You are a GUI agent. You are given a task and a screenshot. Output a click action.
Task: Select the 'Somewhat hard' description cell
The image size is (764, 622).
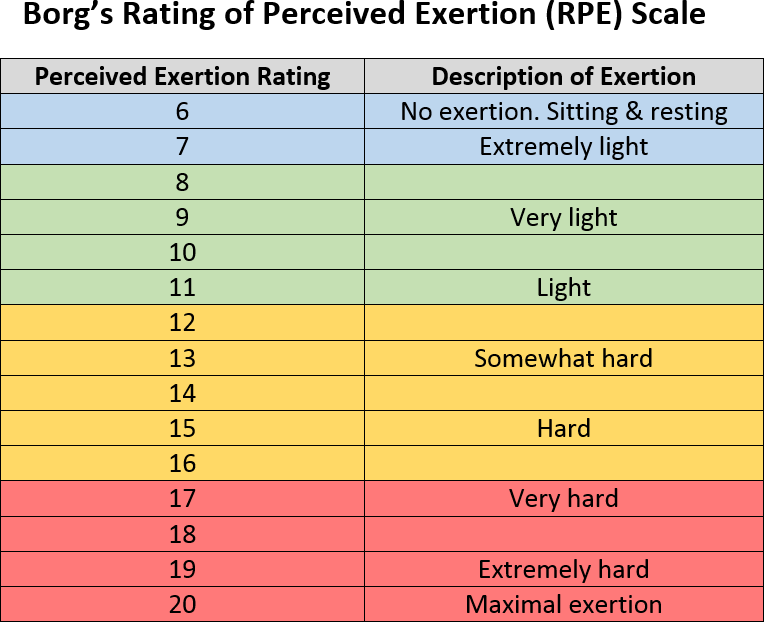coord(563,358)
